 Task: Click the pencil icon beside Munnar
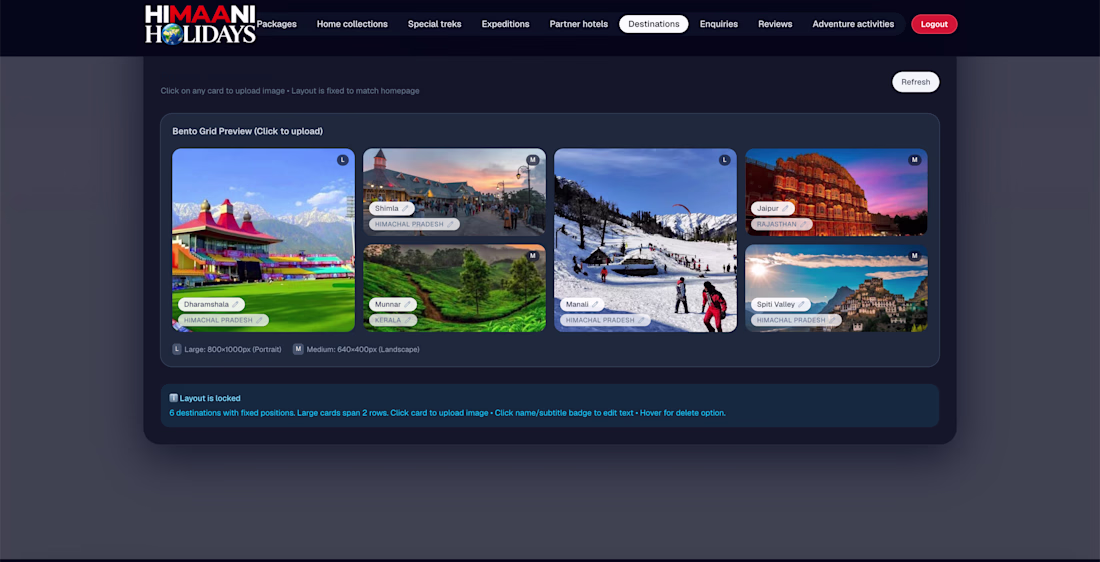click(407, 305)
